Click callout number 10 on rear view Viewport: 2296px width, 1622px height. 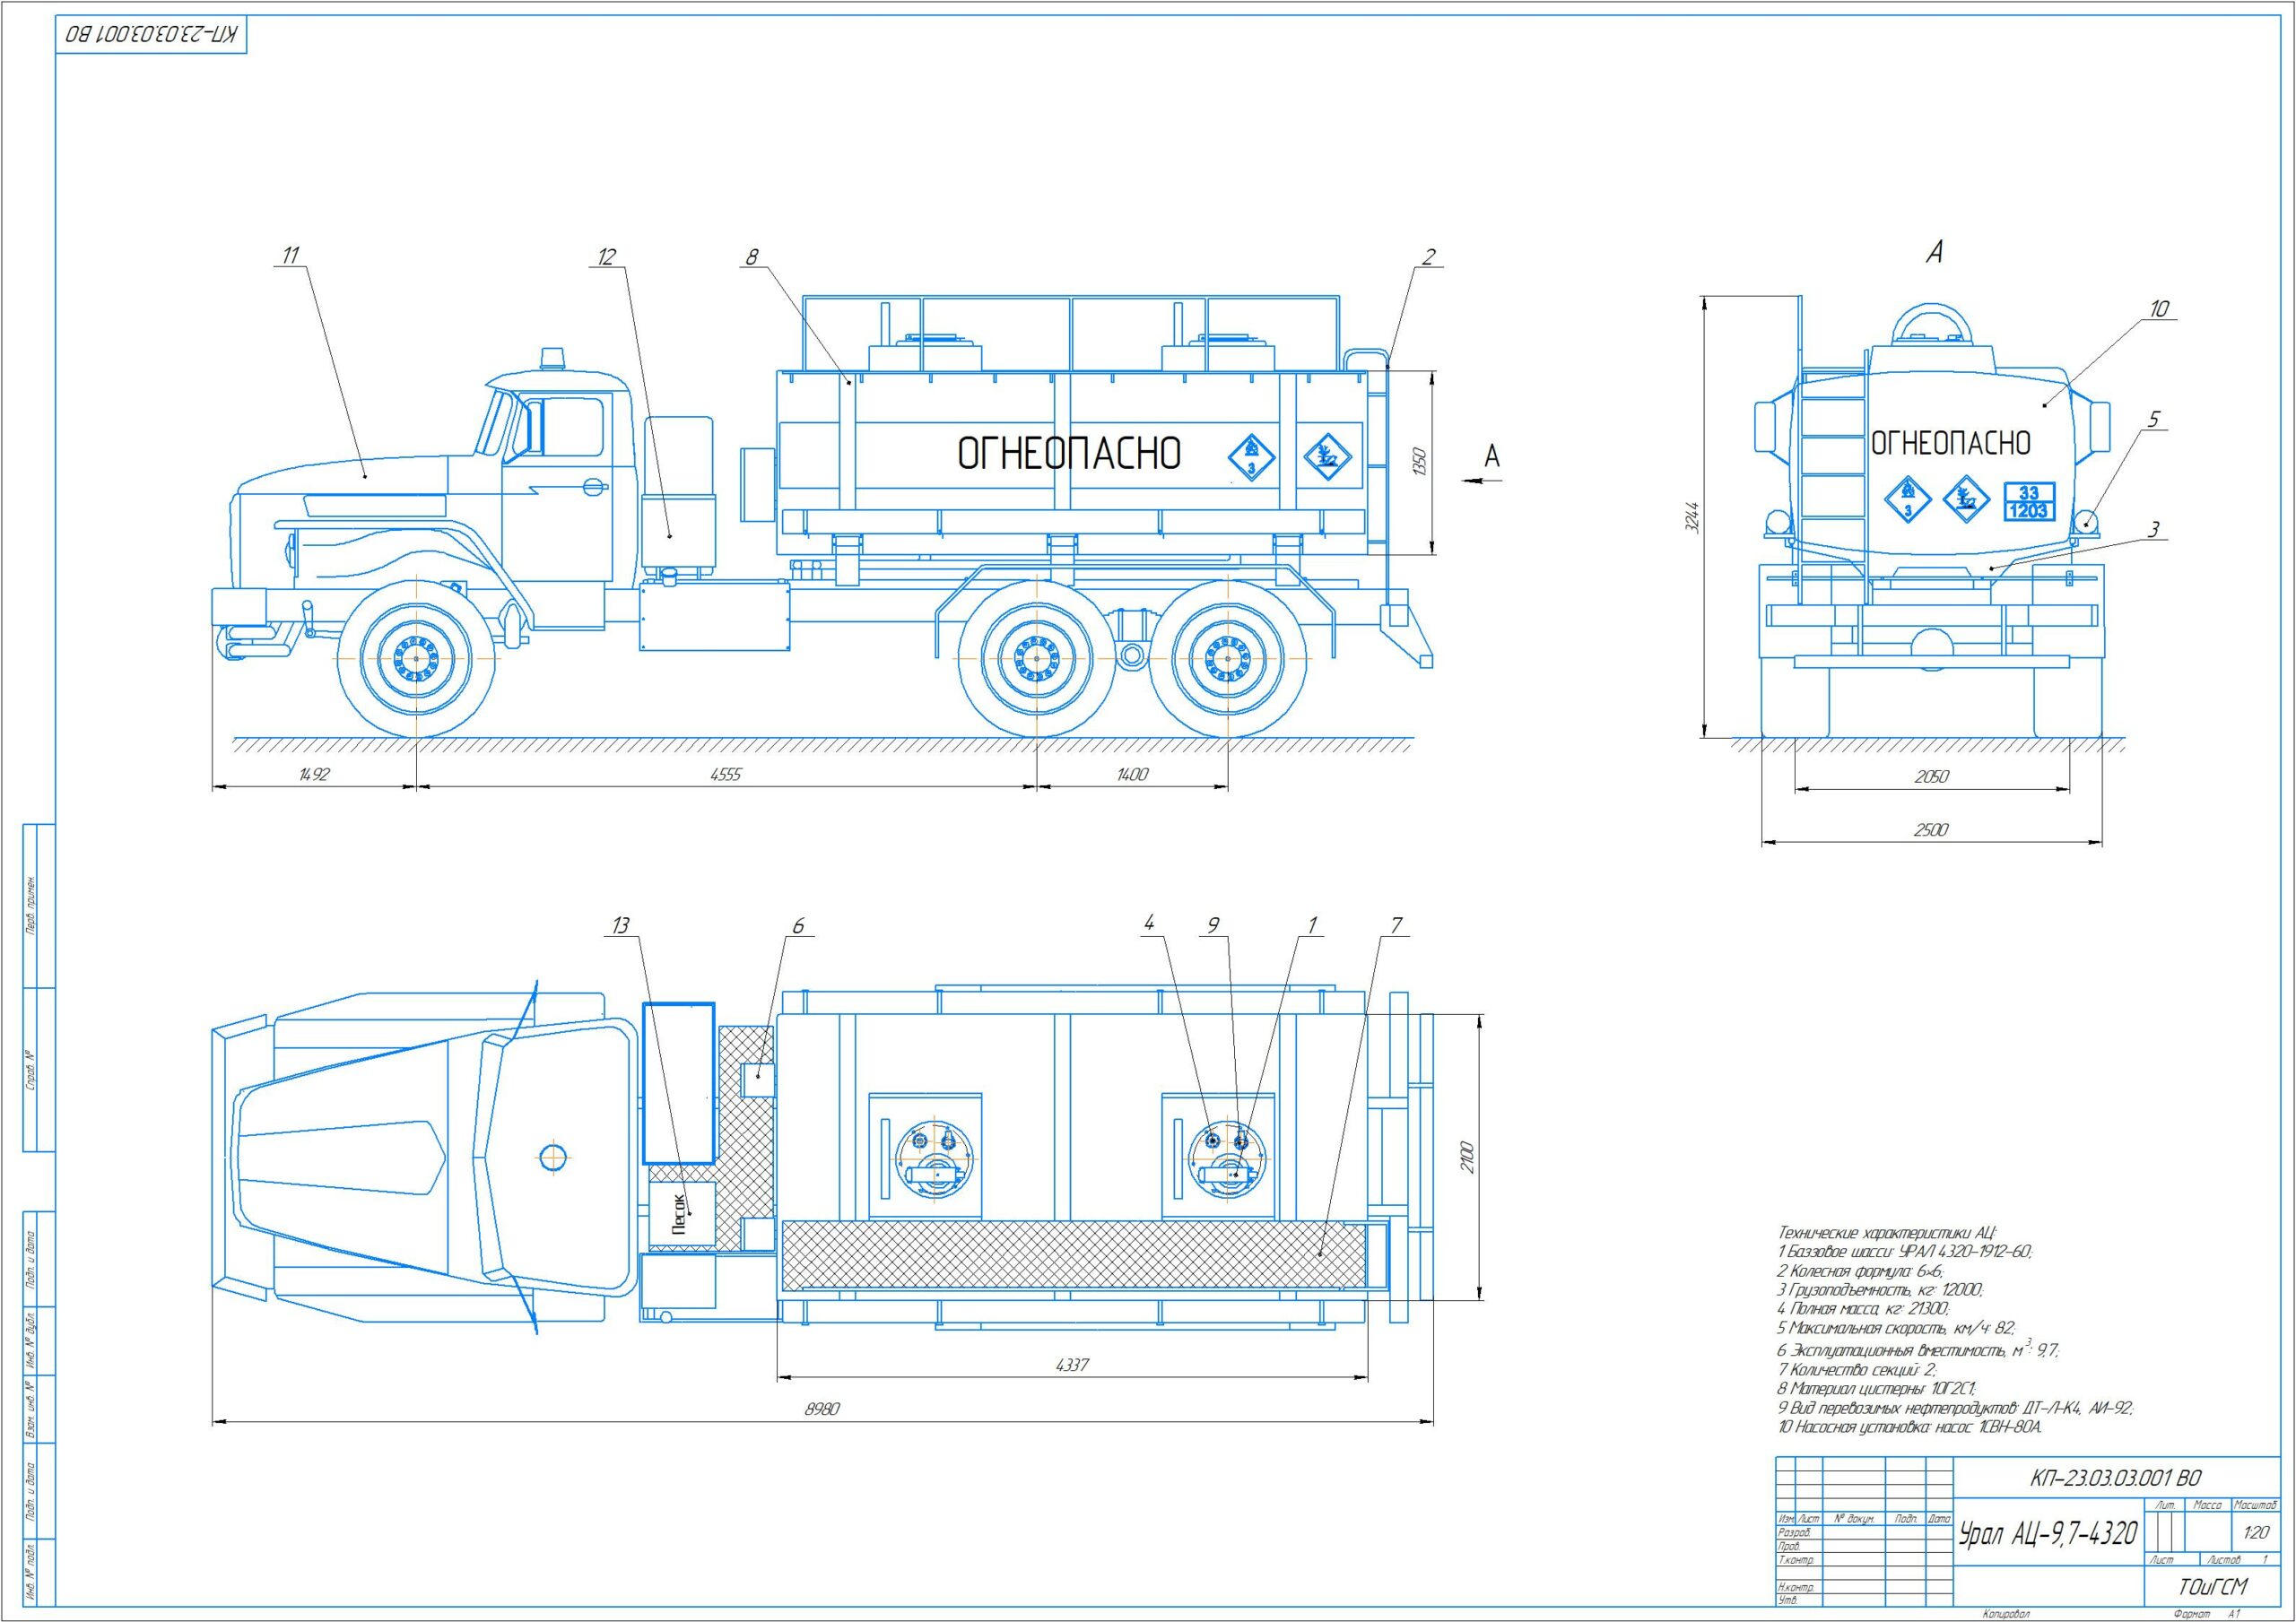pos(2159,309)
